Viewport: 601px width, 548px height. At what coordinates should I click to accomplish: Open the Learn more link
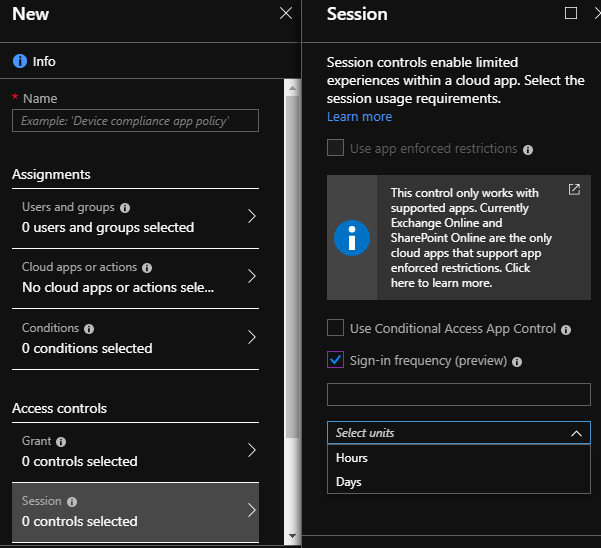click(359, 117)
